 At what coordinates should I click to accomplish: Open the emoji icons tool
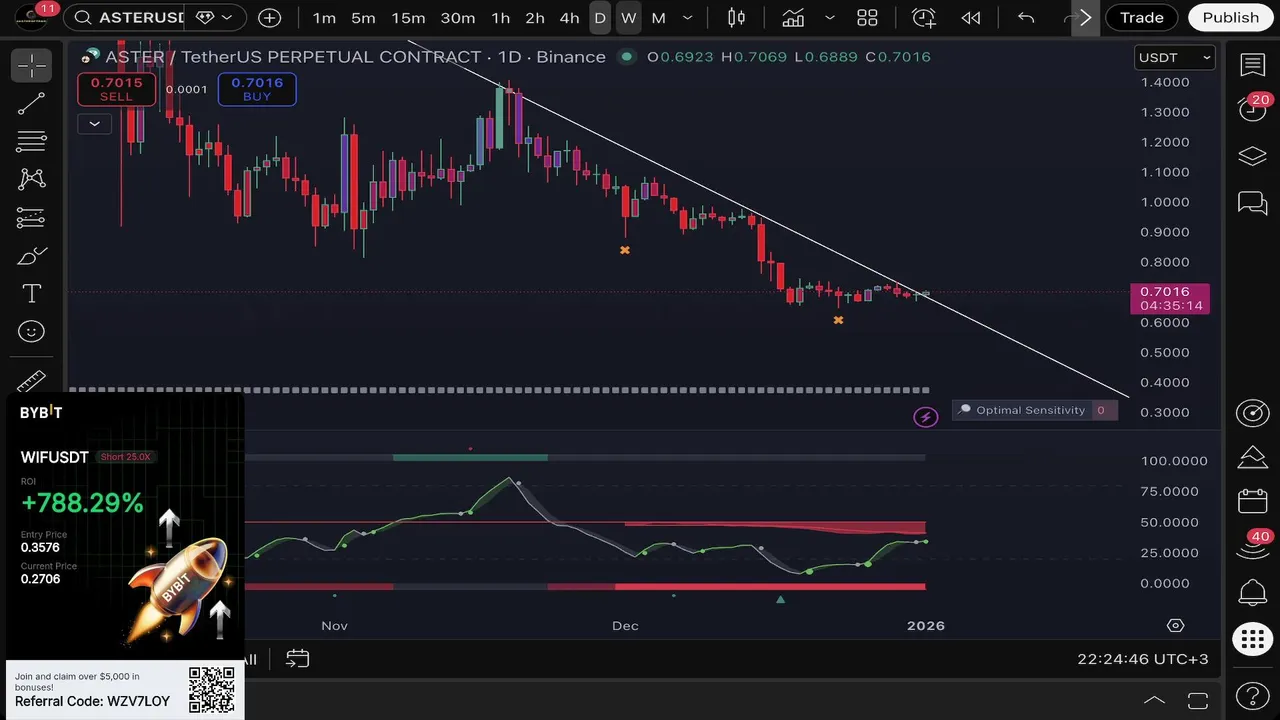(32, 331)
